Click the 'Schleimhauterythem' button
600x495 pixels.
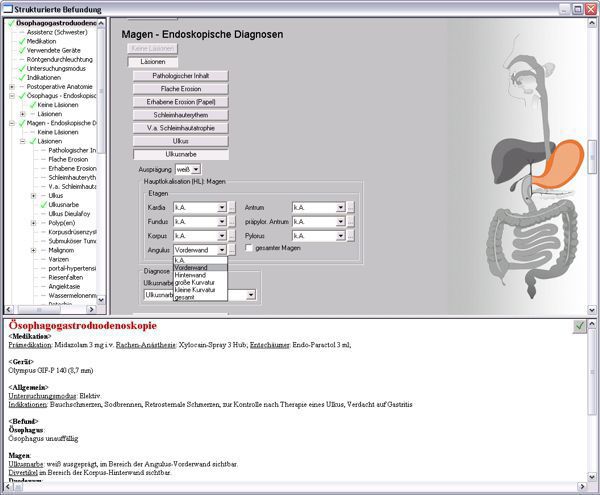[x=180, y=115]
